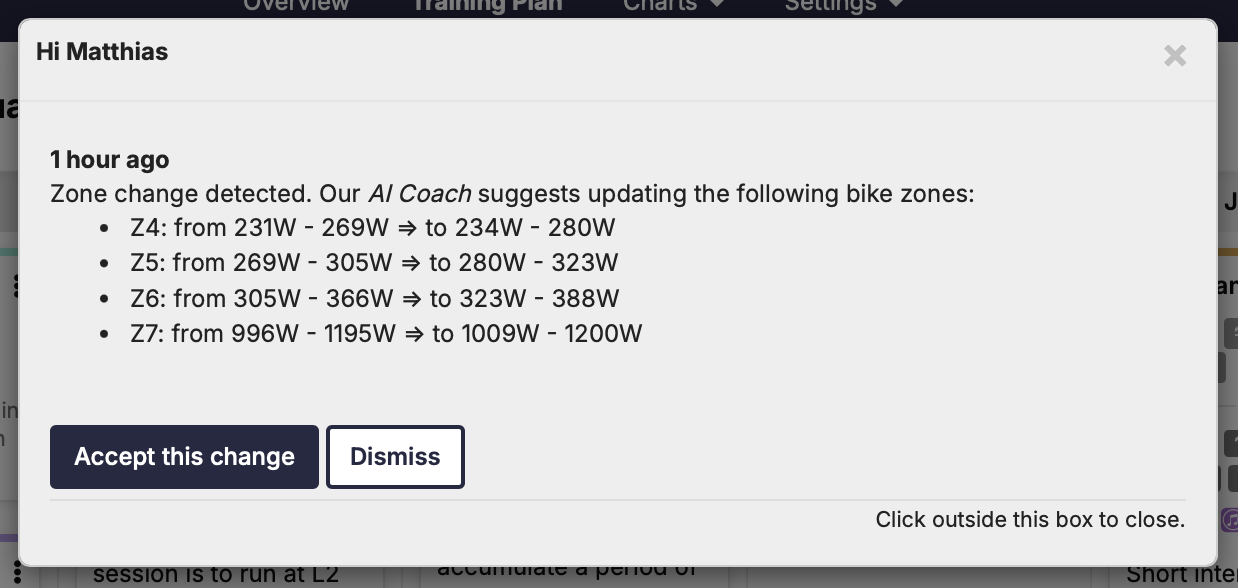Open the Settings dropdown menu
The height and width of the screenshot is (588, 1238).
[x=843, y=5]
